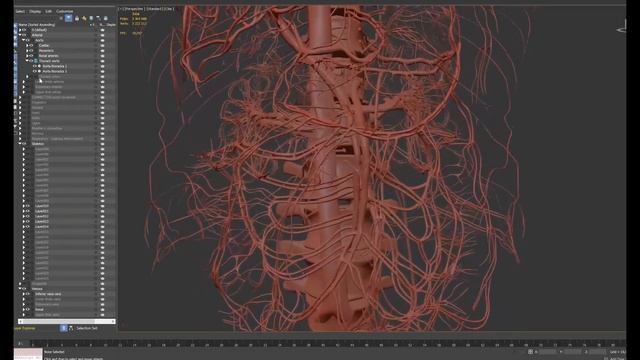The width and height of the screenshot is (640, 360).
Task: Click the [Standard] viewport shading label
Action: pos(153,9)
